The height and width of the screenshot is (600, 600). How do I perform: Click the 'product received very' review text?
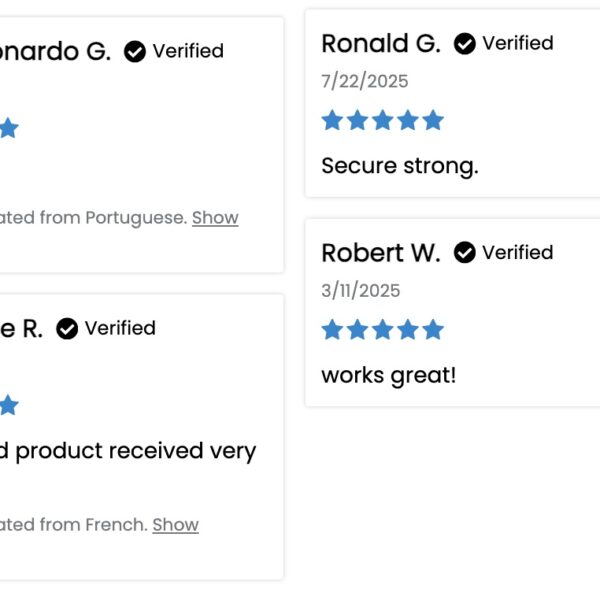pyautogui.click(x=135, y=452)
